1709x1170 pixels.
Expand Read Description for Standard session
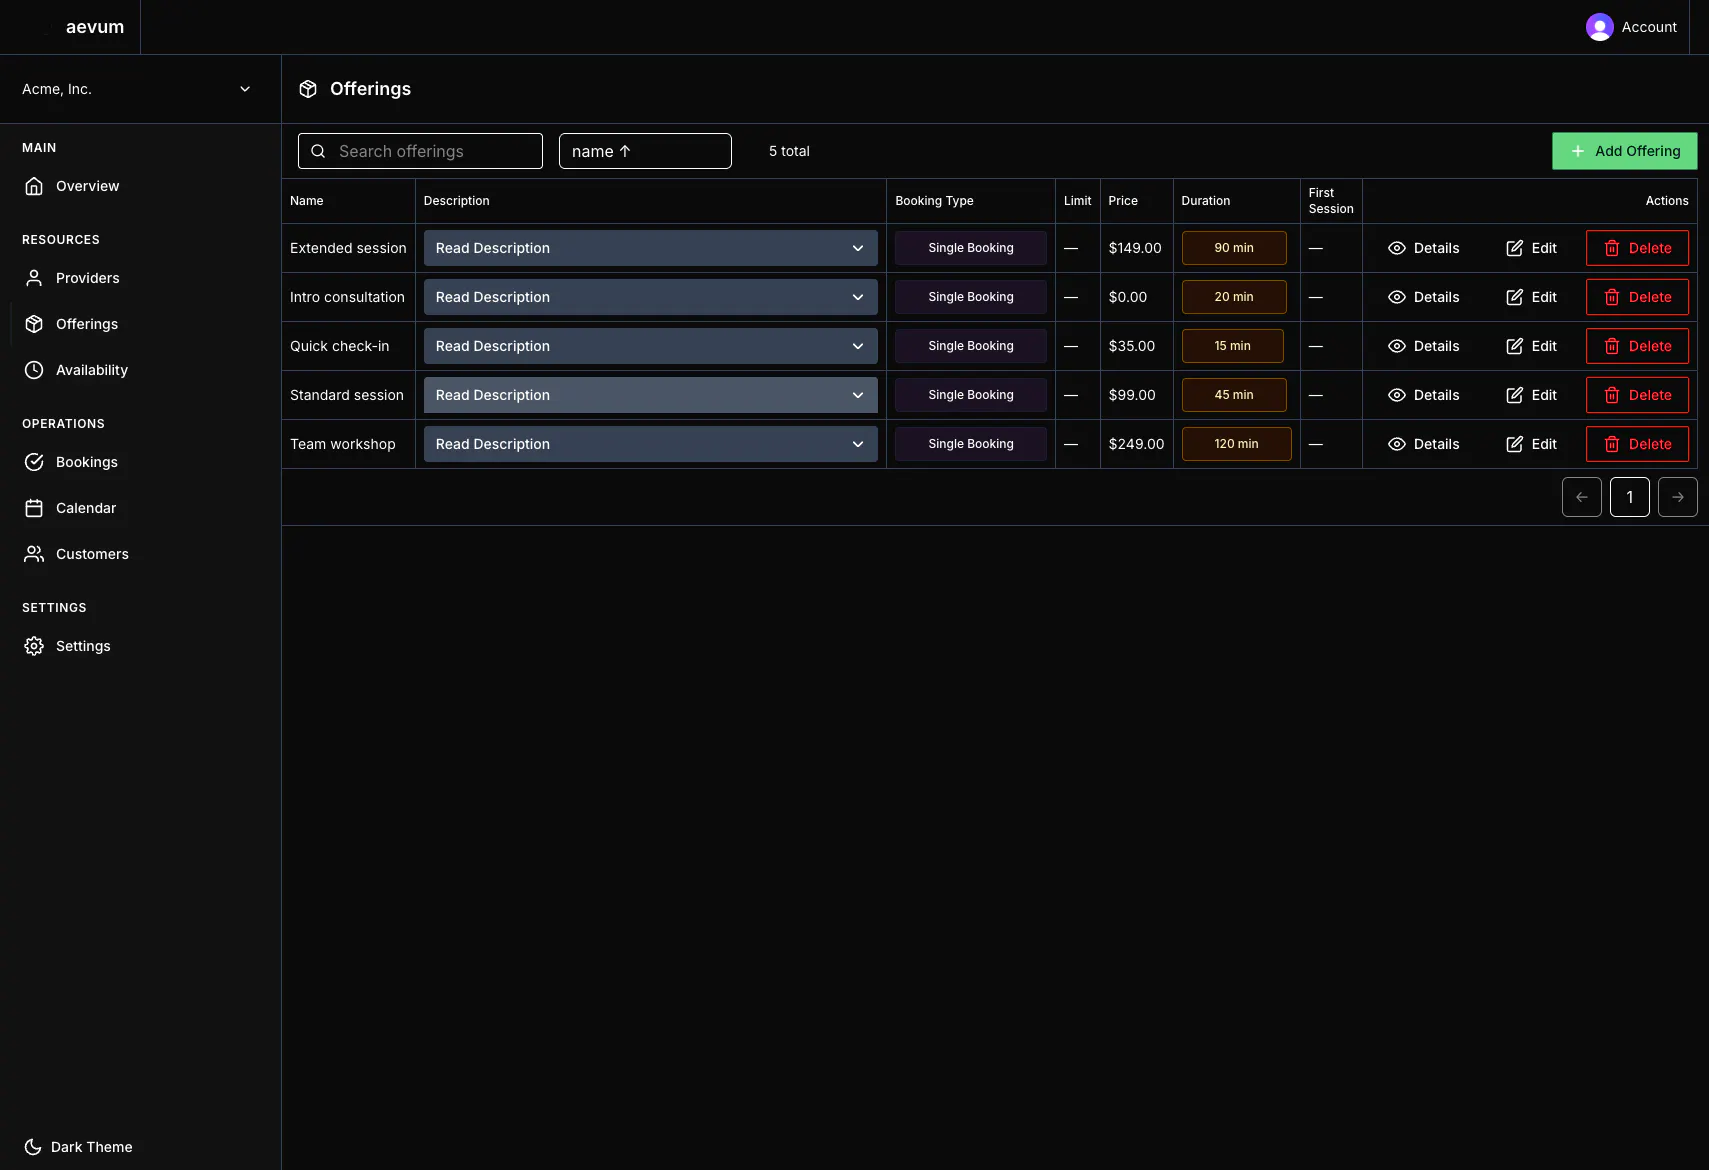pos(651,395)
